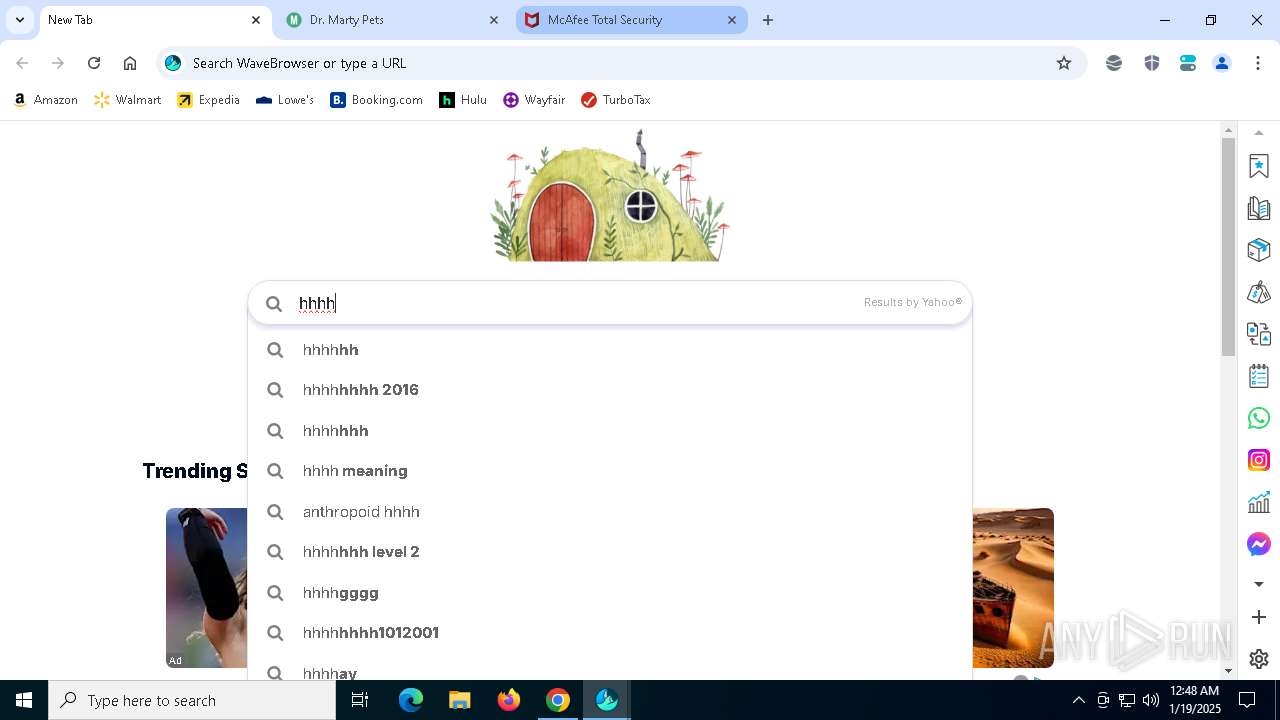Open the reading list sidebar icon
The width and height of the screenshot is (1280, 720).
pyautogui.click(x=1259, y=208)
